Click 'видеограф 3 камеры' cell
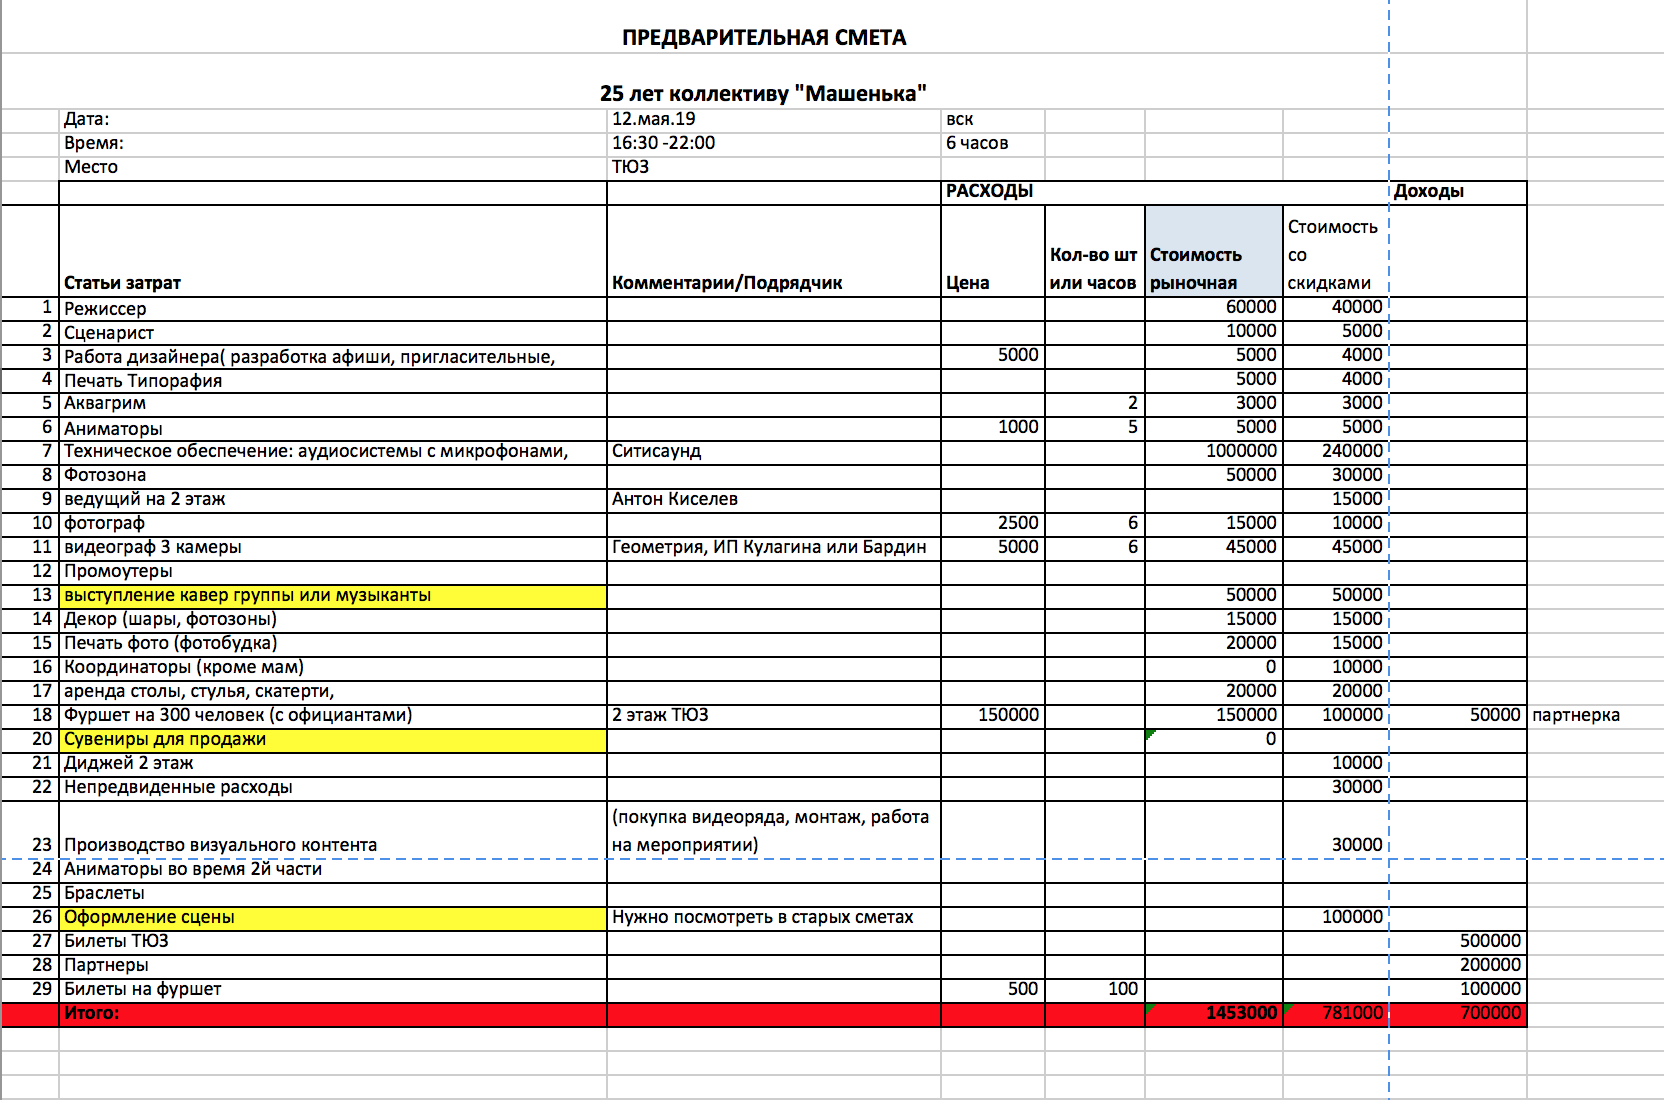1664x1100 pixels. point(333,548)
